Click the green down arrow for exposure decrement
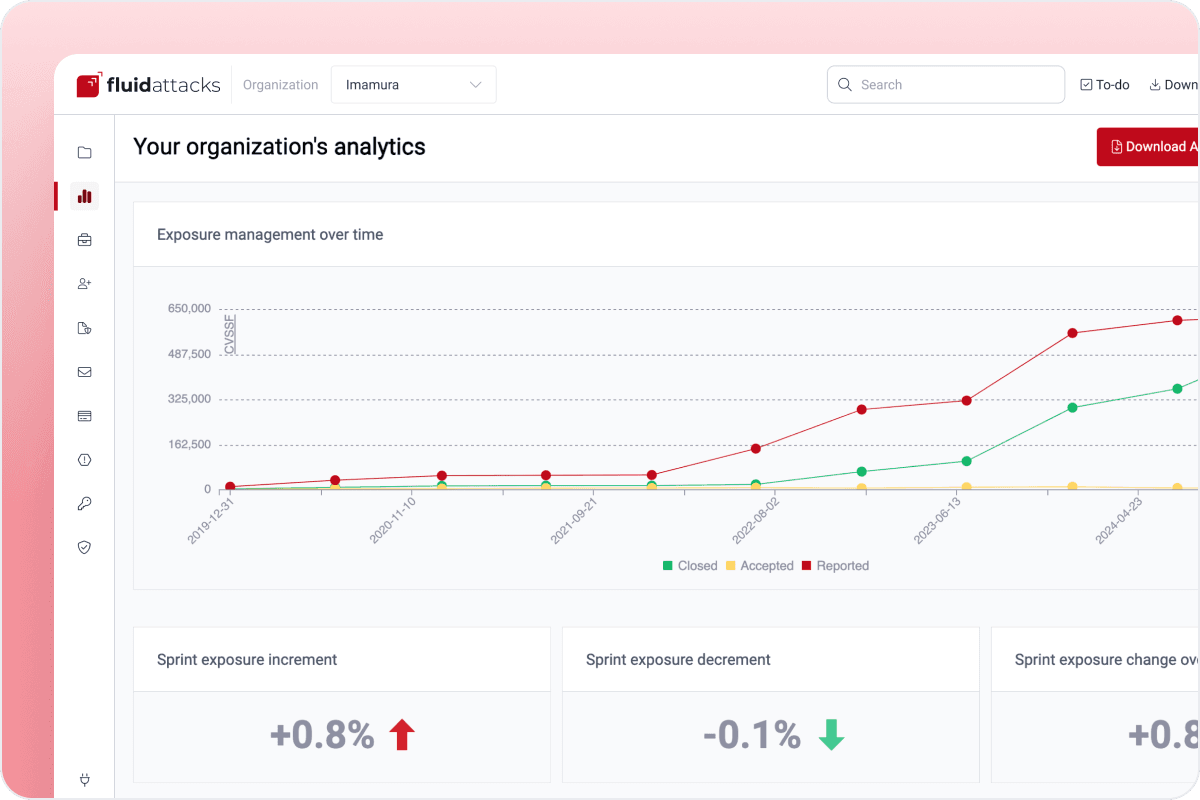Screen dimensions: 1200x800 point(831,735)
